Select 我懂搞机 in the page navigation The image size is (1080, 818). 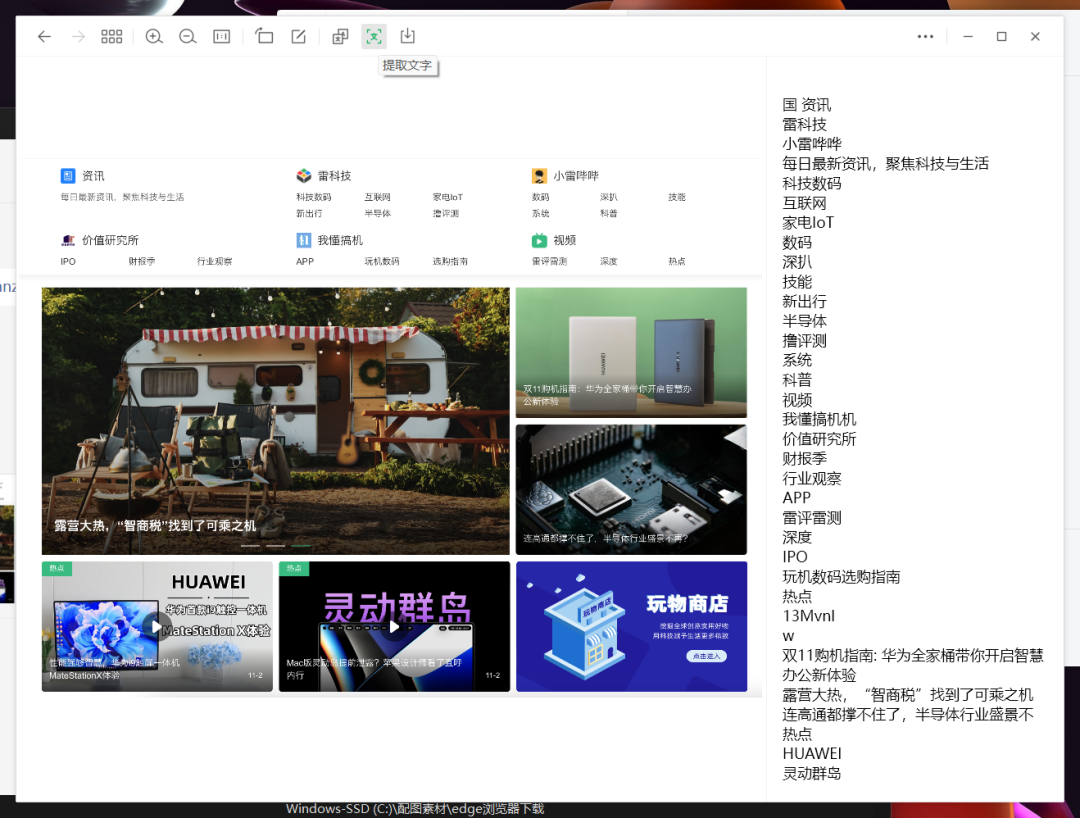339,240
